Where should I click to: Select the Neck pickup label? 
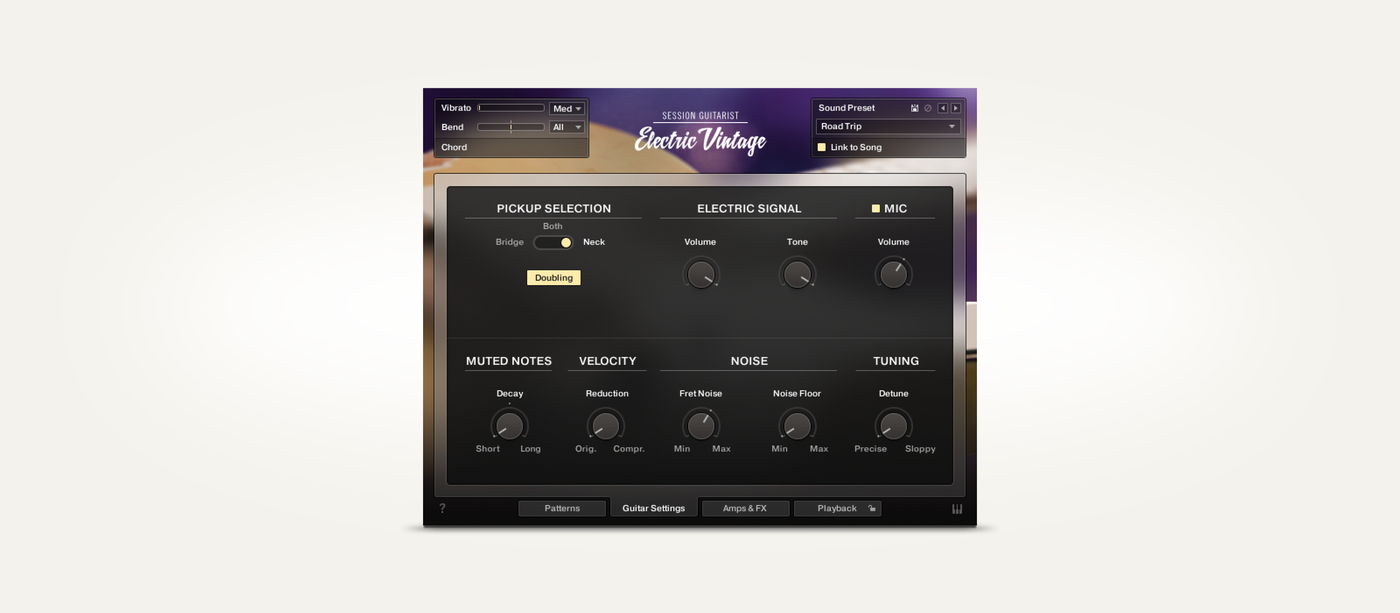pos(594,242)
